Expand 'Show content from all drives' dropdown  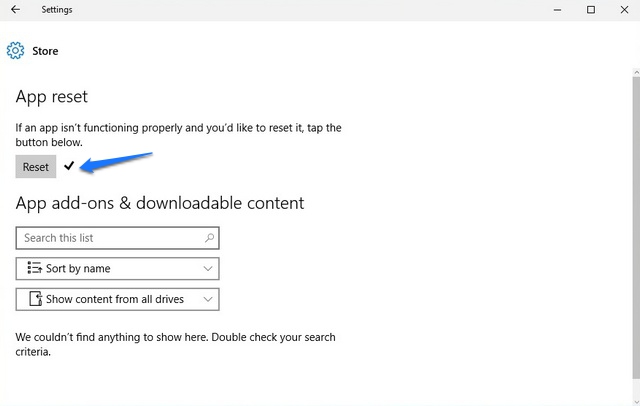[118, 299]
